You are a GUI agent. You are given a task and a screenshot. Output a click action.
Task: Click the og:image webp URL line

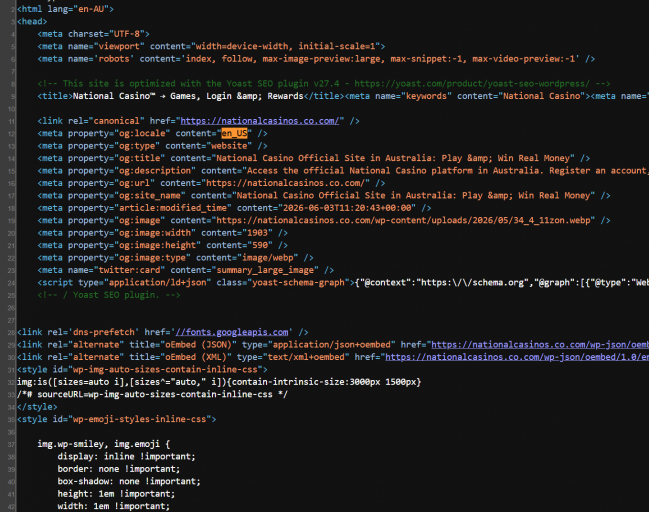pos(324,220)
